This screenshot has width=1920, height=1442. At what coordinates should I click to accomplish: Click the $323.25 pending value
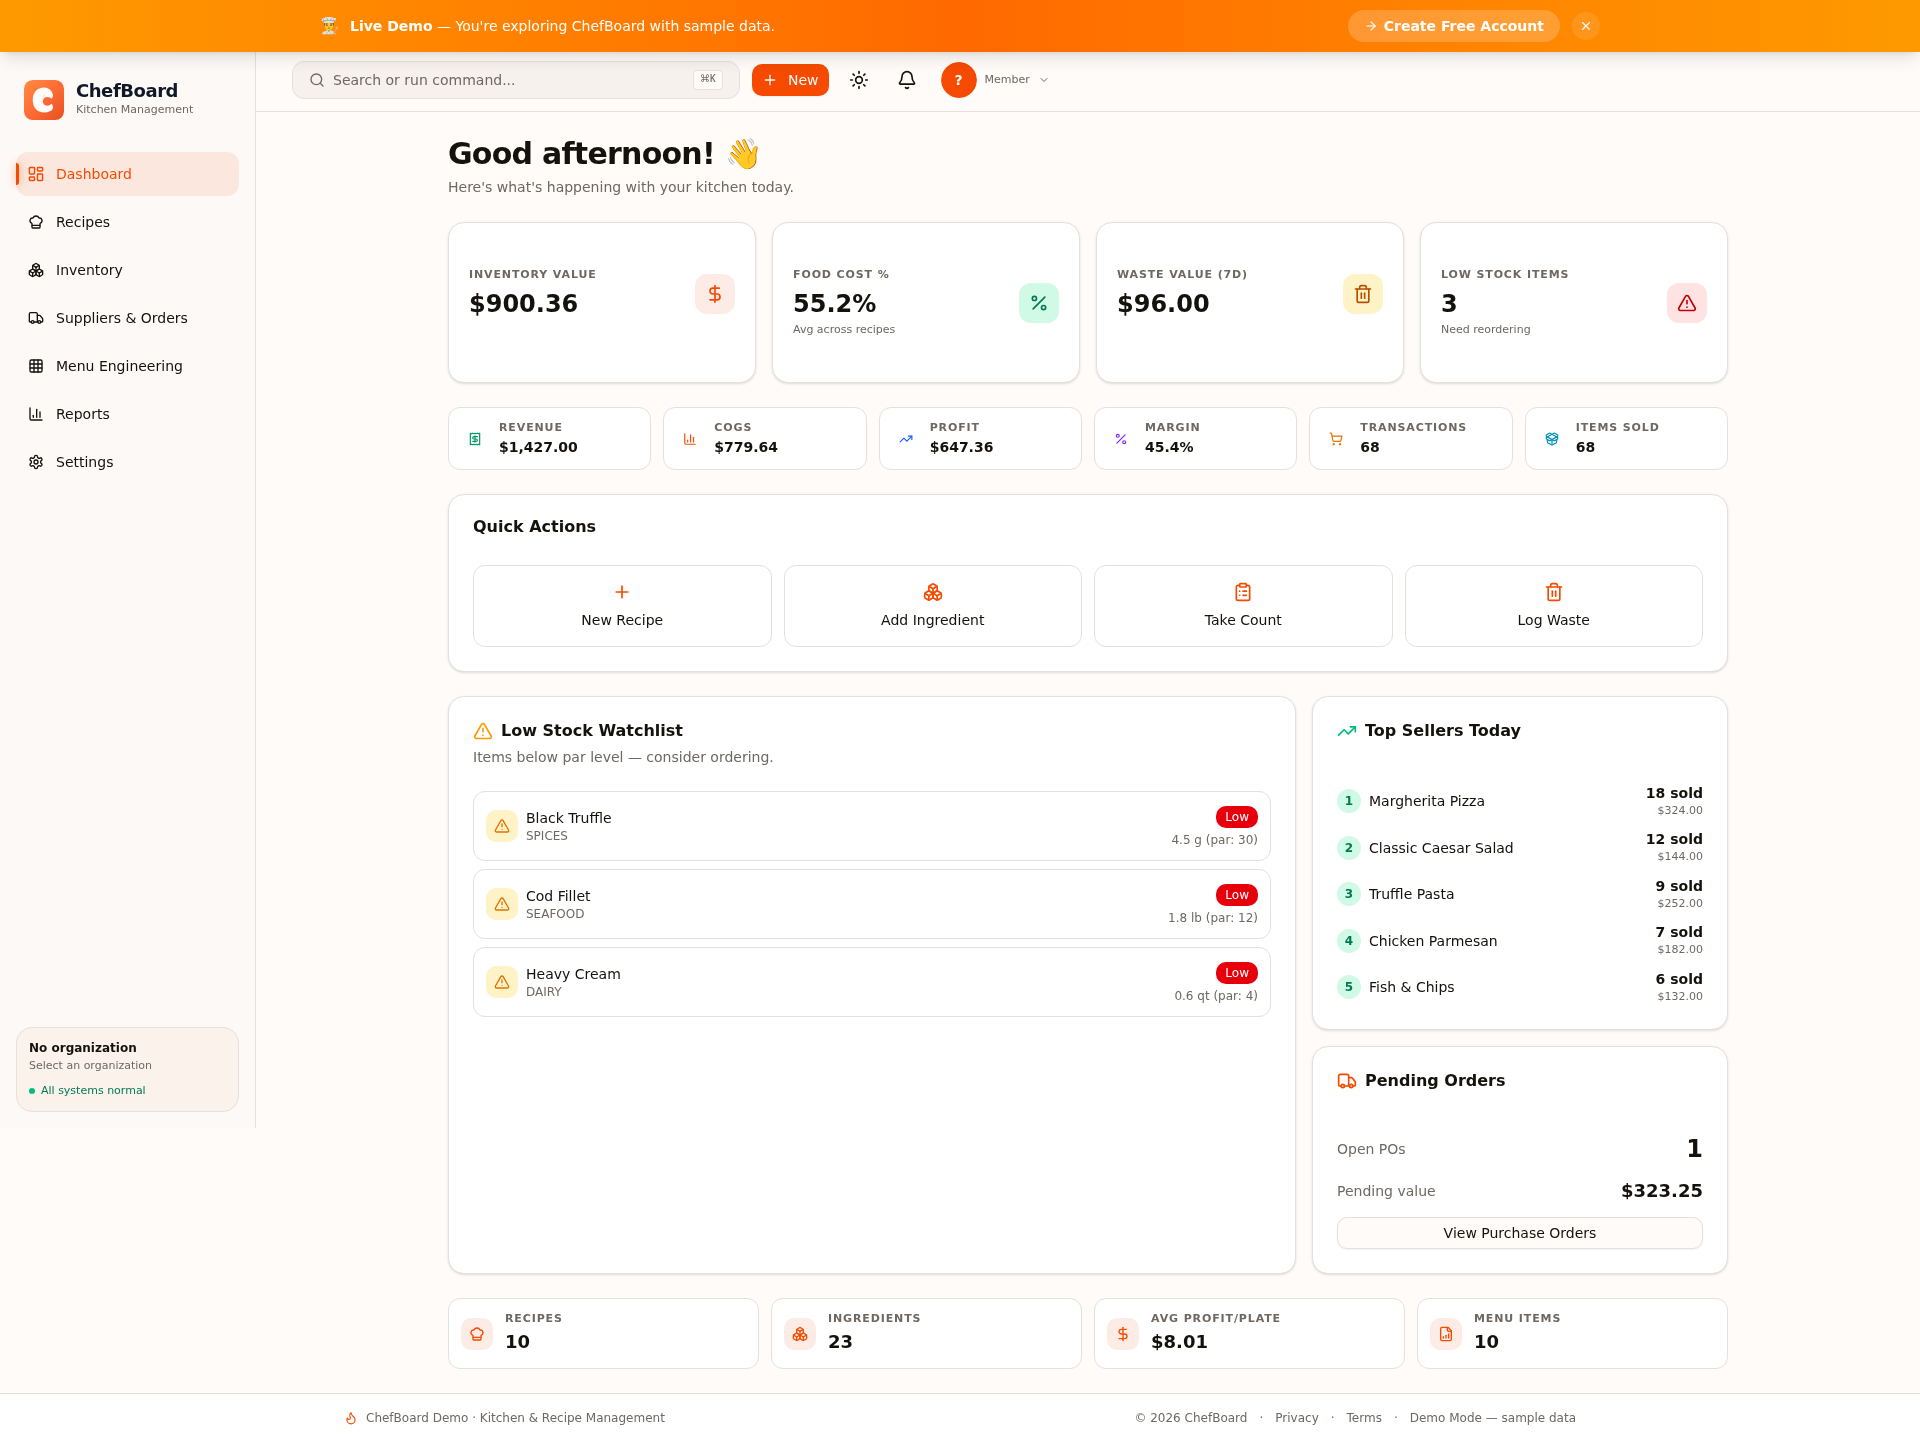click(1661, 1191)
